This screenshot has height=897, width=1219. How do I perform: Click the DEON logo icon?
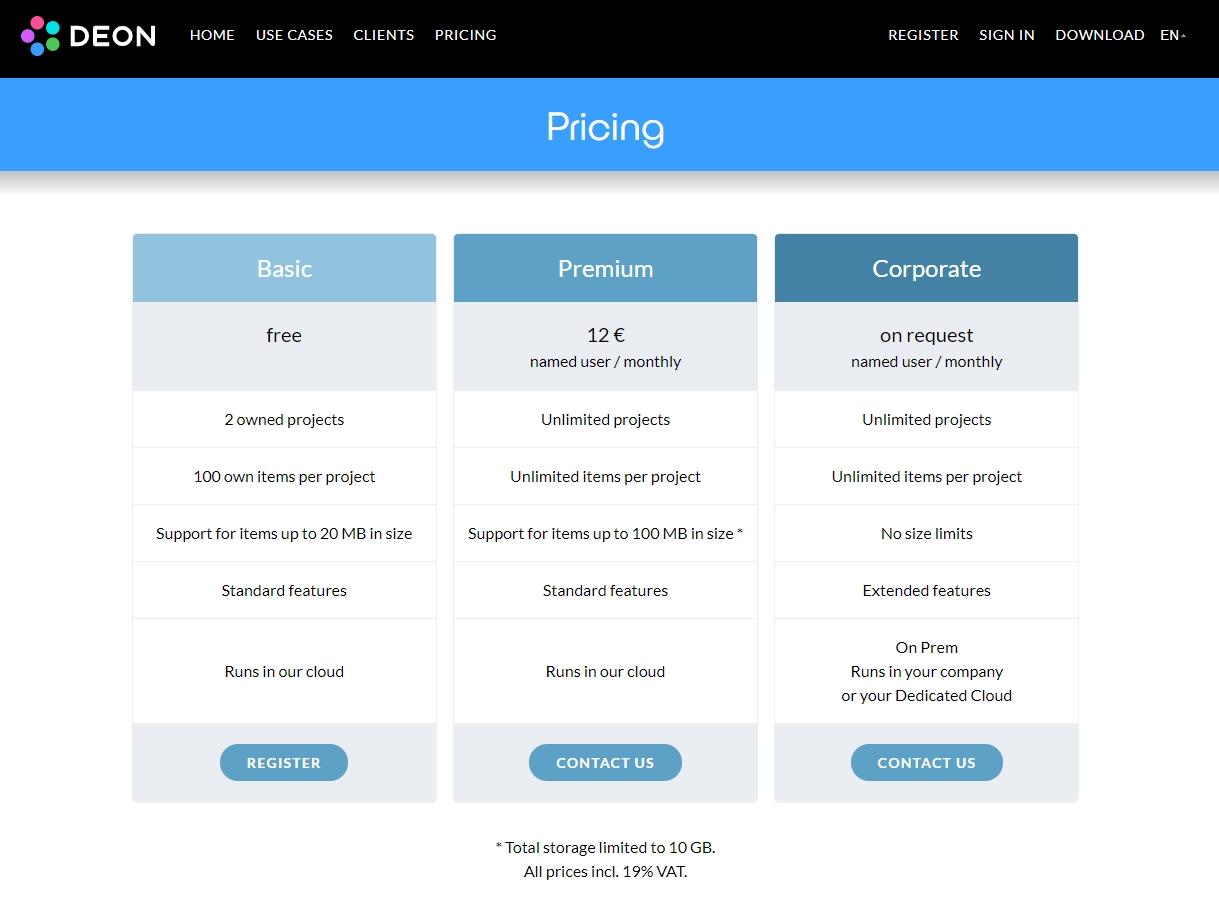(40, 36)
